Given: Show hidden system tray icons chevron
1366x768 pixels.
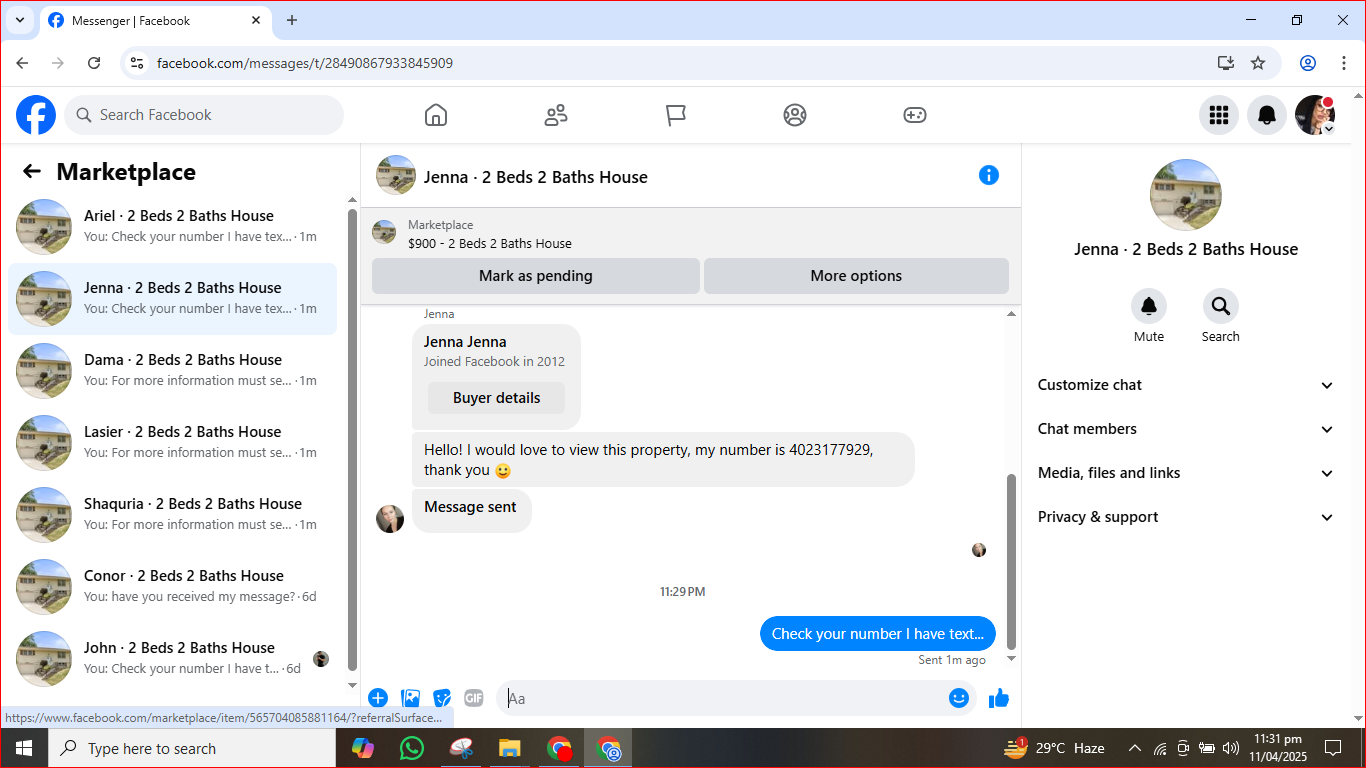Looking at the screenshot, I should (x=1135, y=748).
